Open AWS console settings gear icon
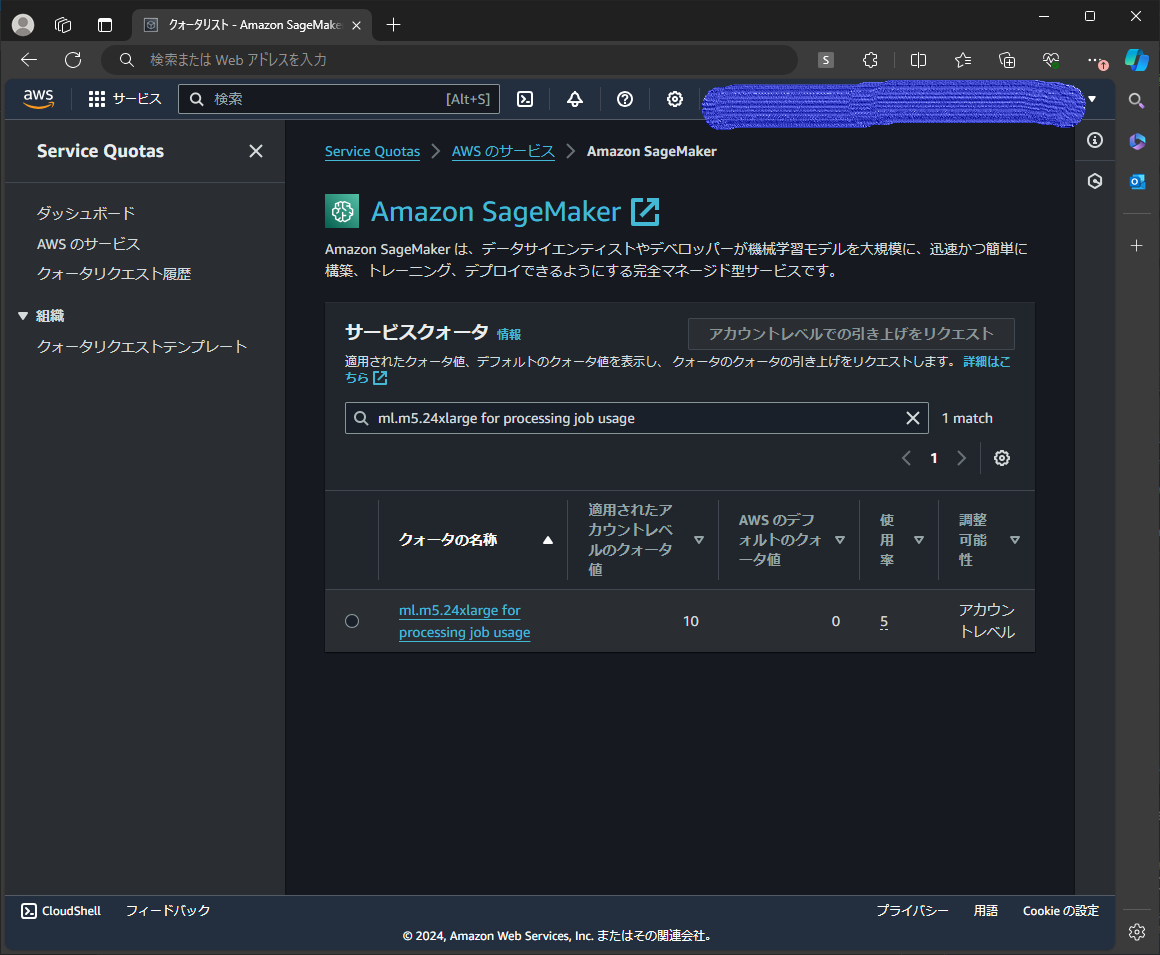1160x955 pixels. 675,99
